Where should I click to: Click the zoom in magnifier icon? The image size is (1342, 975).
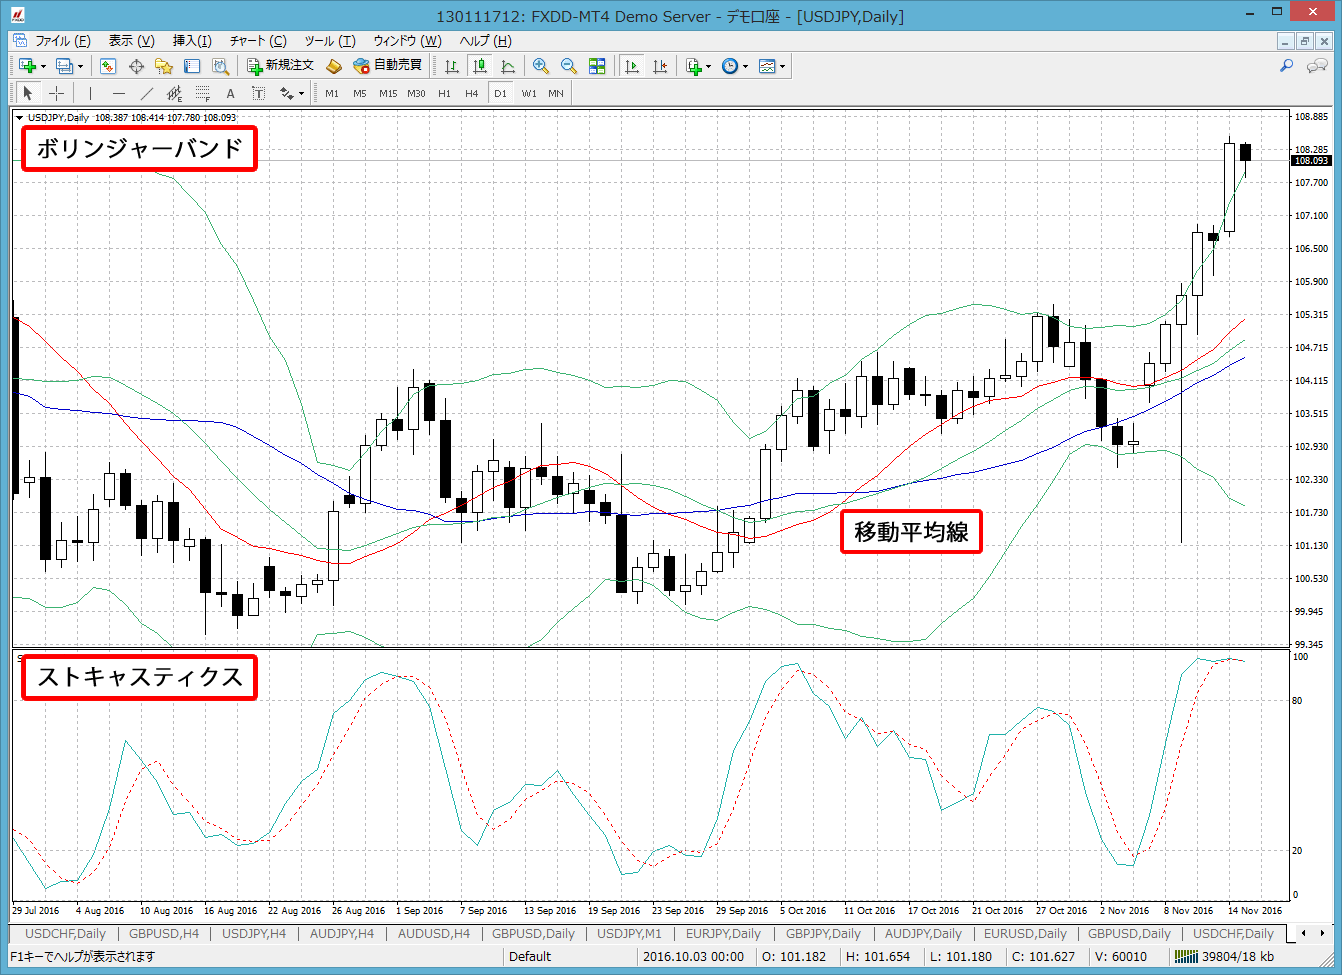pos(541,66)
